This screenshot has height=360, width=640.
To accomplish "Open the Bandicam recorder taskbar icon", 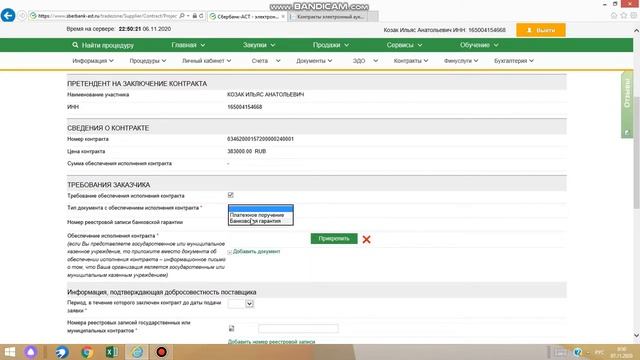I will [162, 352].
